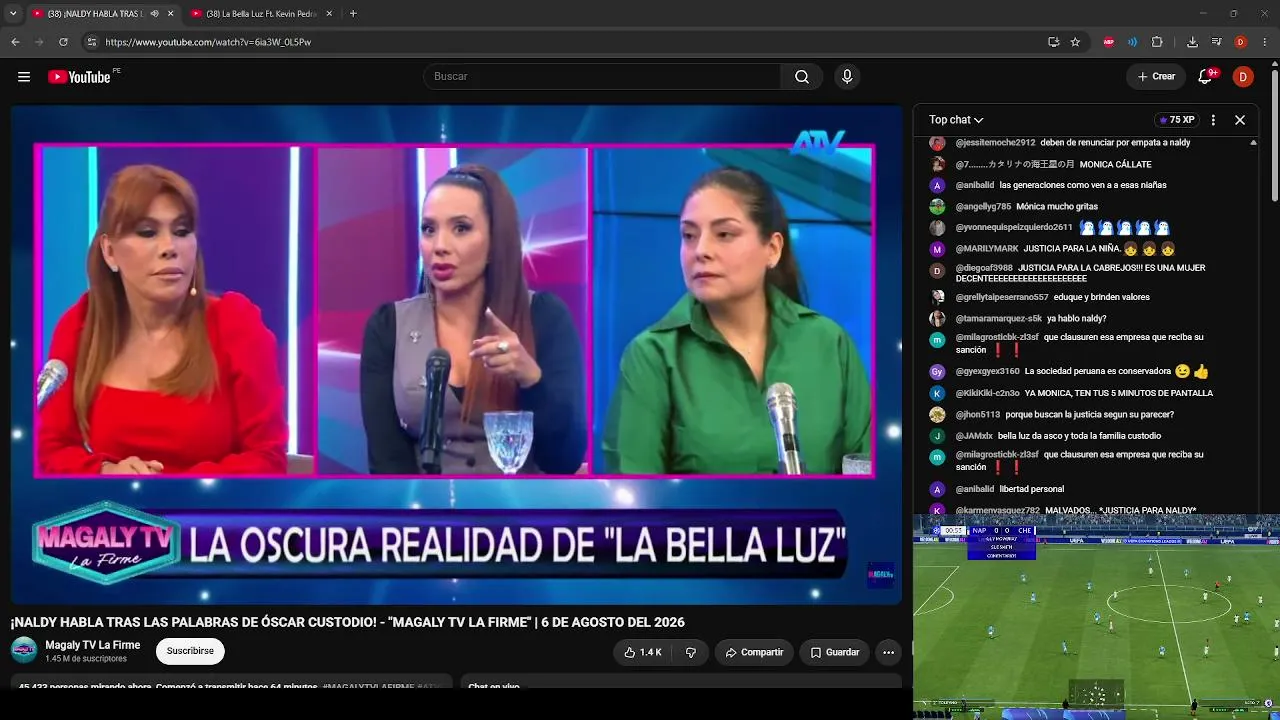Click chat message 'ya hablo naldy?'

click(x=1076, y=319)
